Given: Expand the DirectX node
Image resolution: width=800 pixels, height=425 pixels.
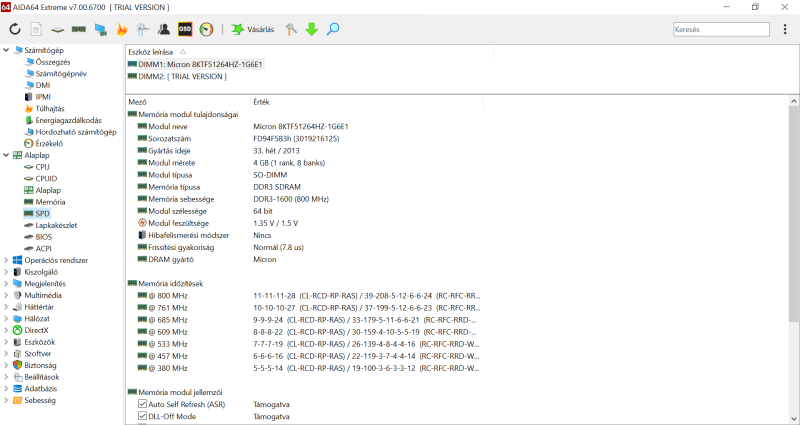Looking at the screenshot, I should point(6,331).
